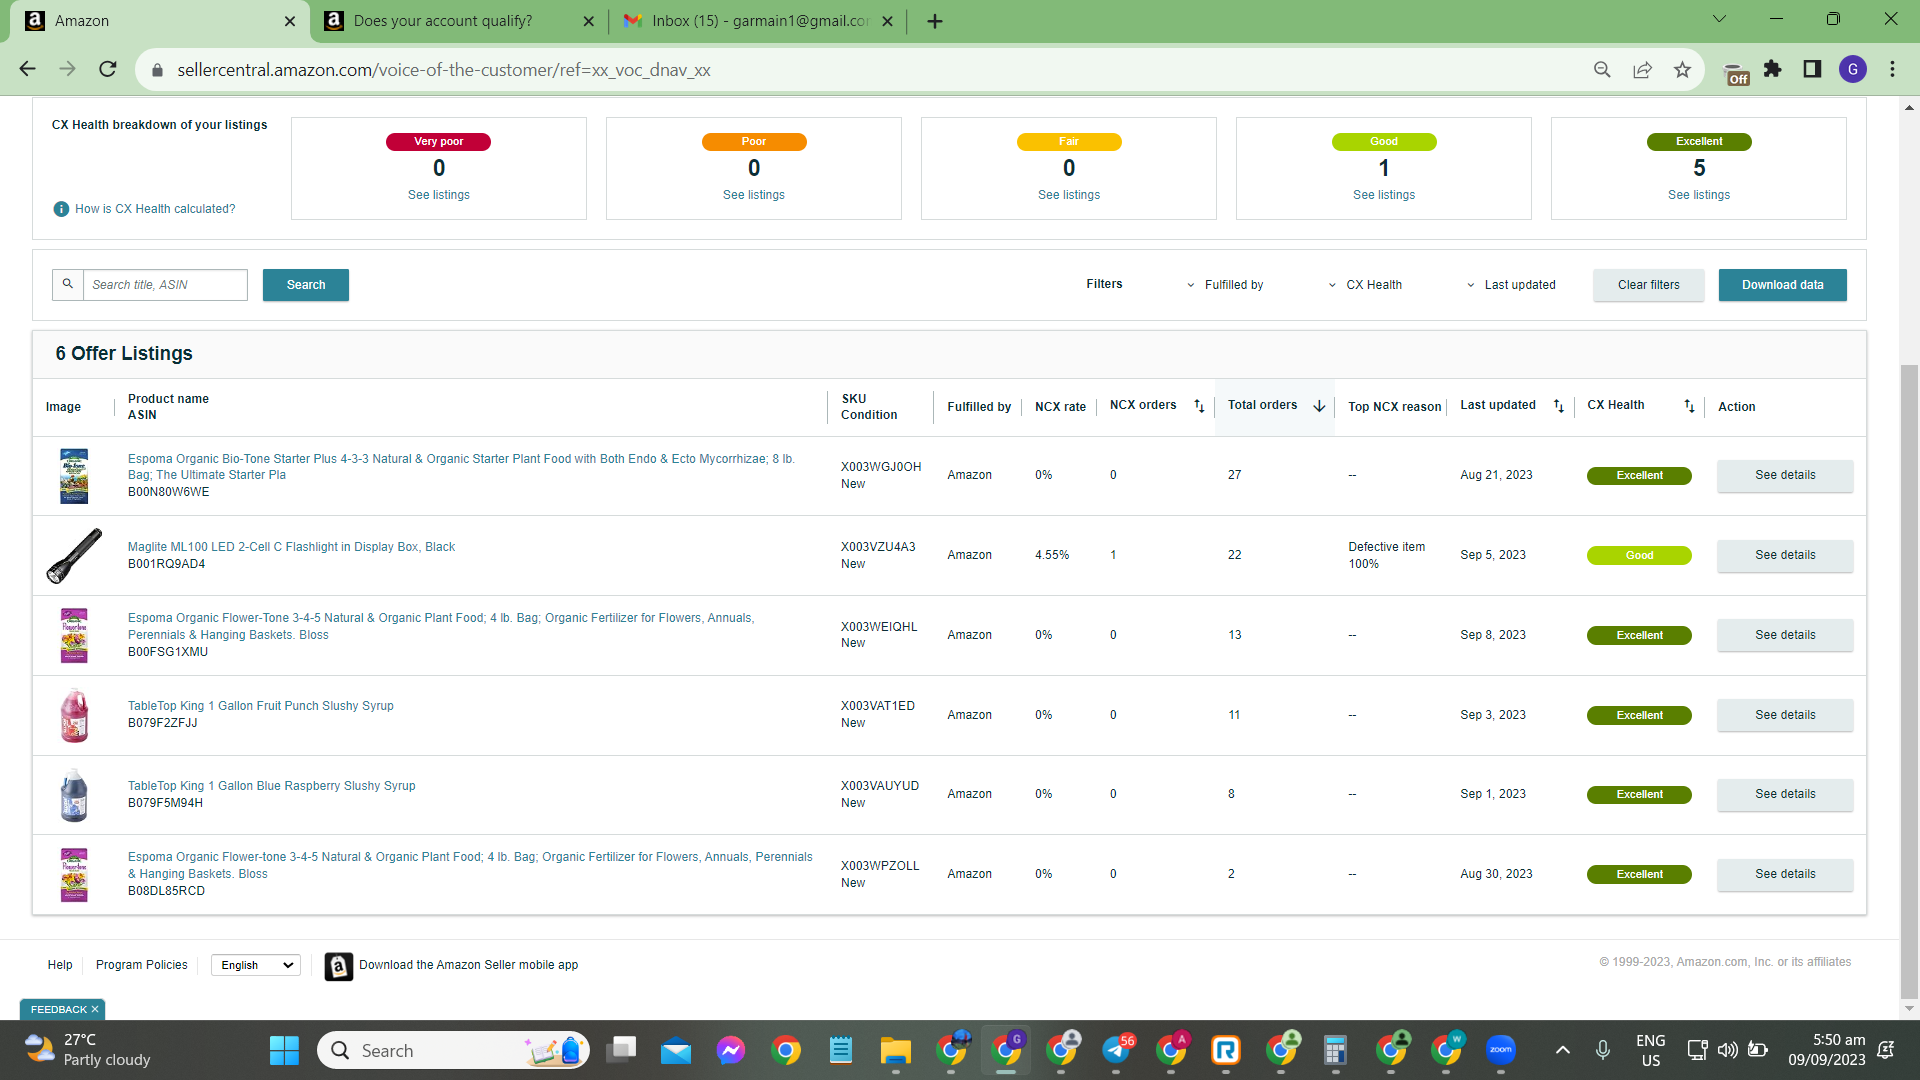Click the magnifier icon in the ASIN search box
The width and height of the screenshot is (1920, 1080).
68,284
